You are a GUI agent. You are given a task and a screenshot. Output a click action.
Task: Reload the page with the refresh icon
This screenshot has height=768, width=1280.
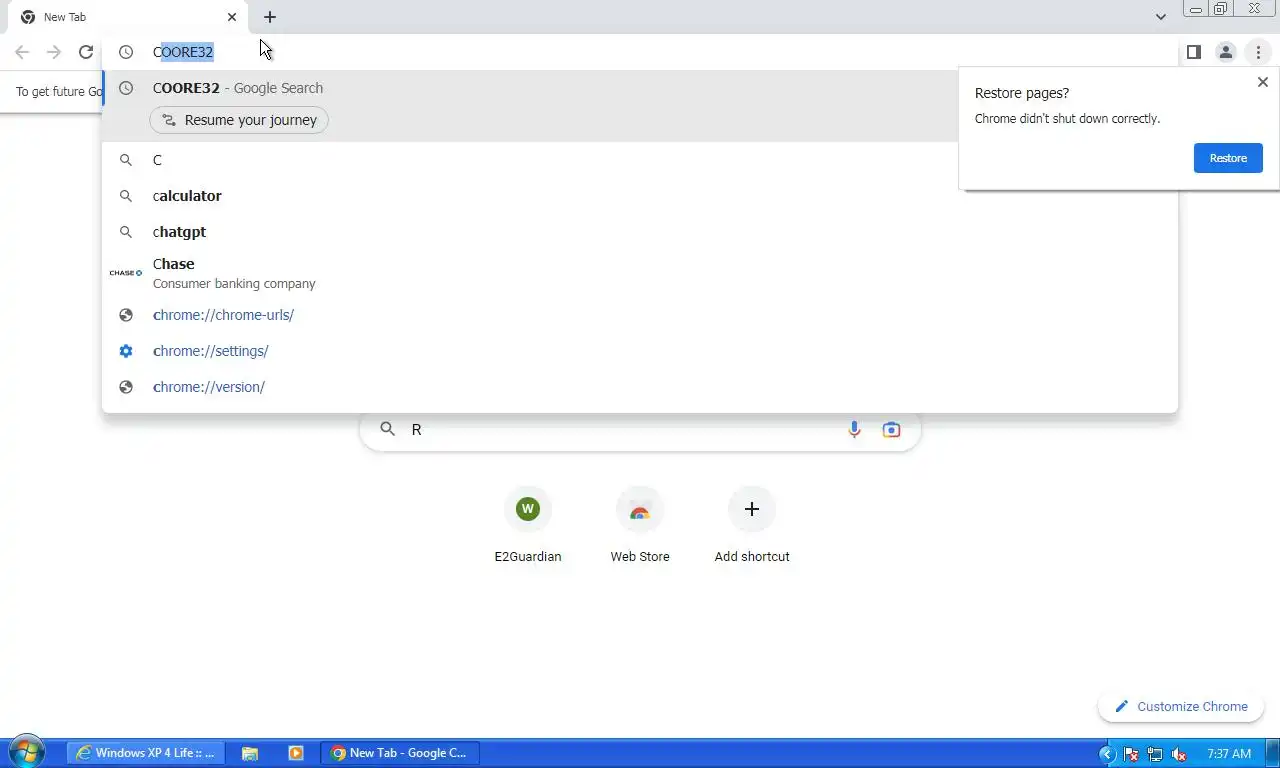[x=86, y=52]
